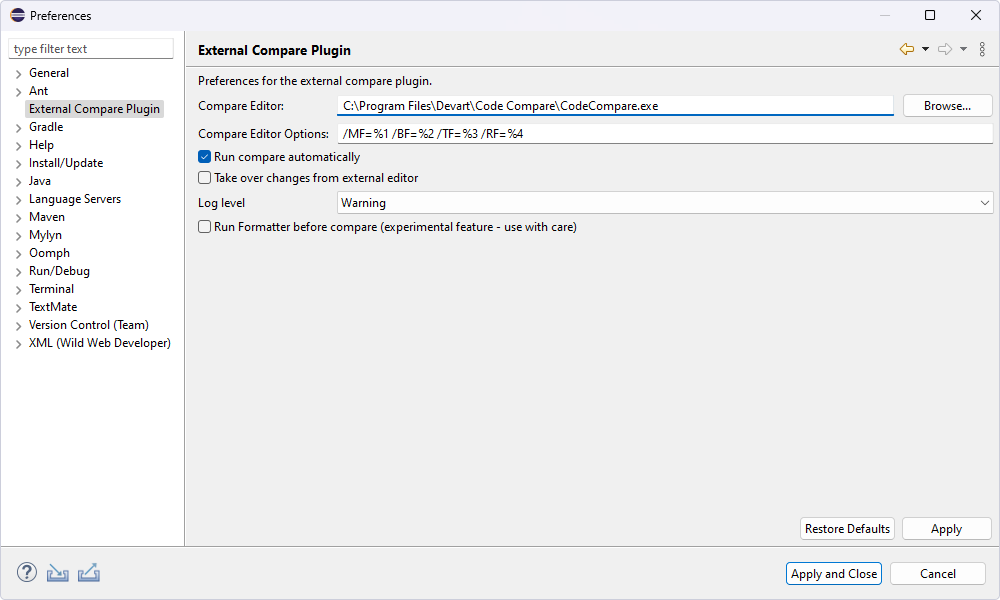Select TextMate preferences page
Screen dimensions: 1000x600
53,307
